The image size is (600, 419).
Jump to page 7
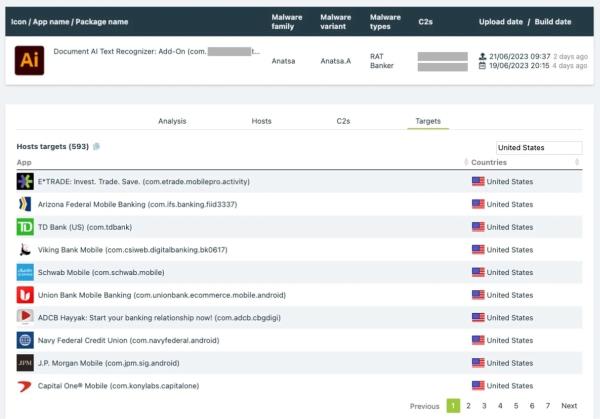click(548, 406)
